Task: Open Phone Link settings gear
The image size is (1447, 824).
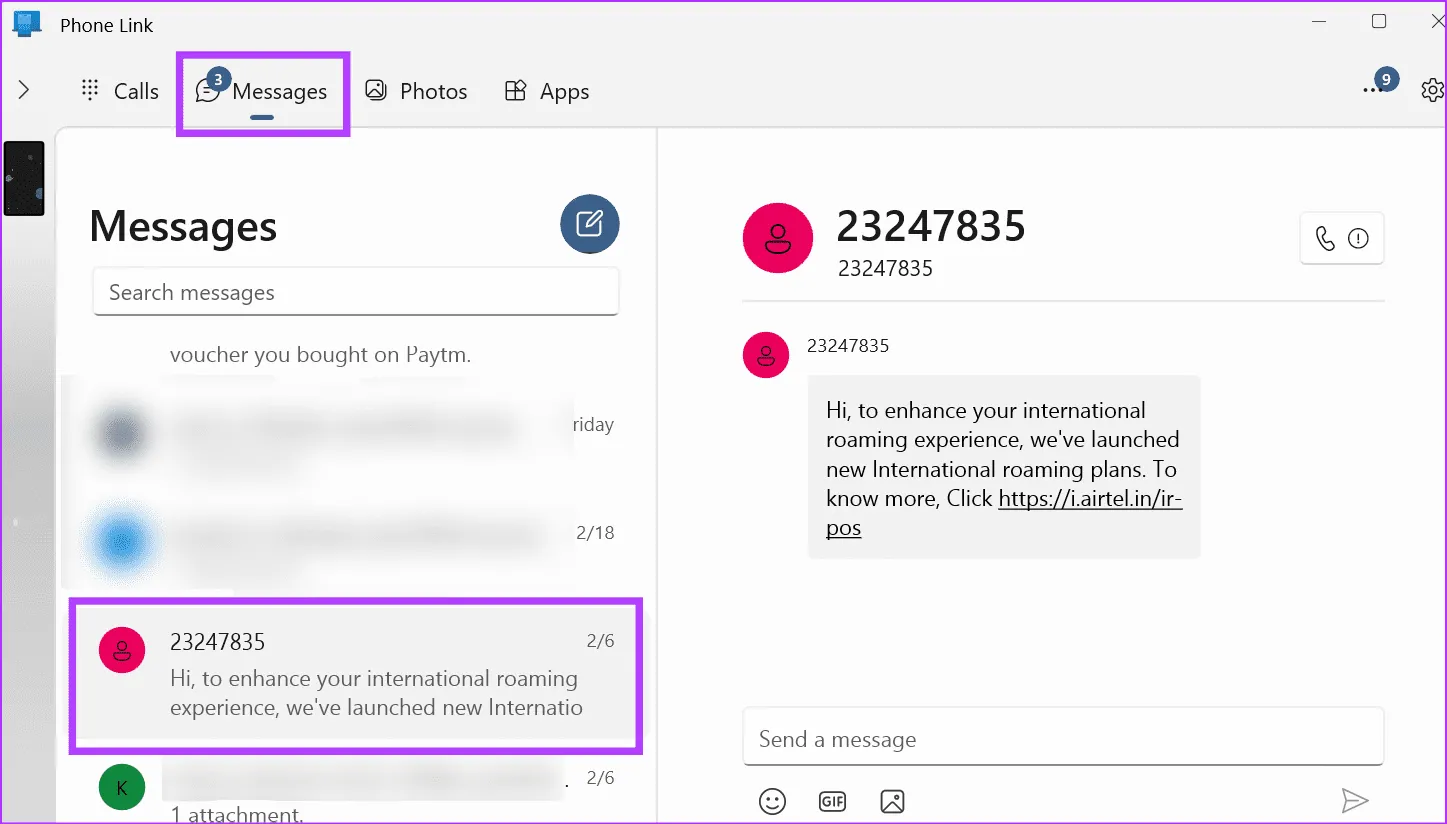Action: coord(1432,91)
